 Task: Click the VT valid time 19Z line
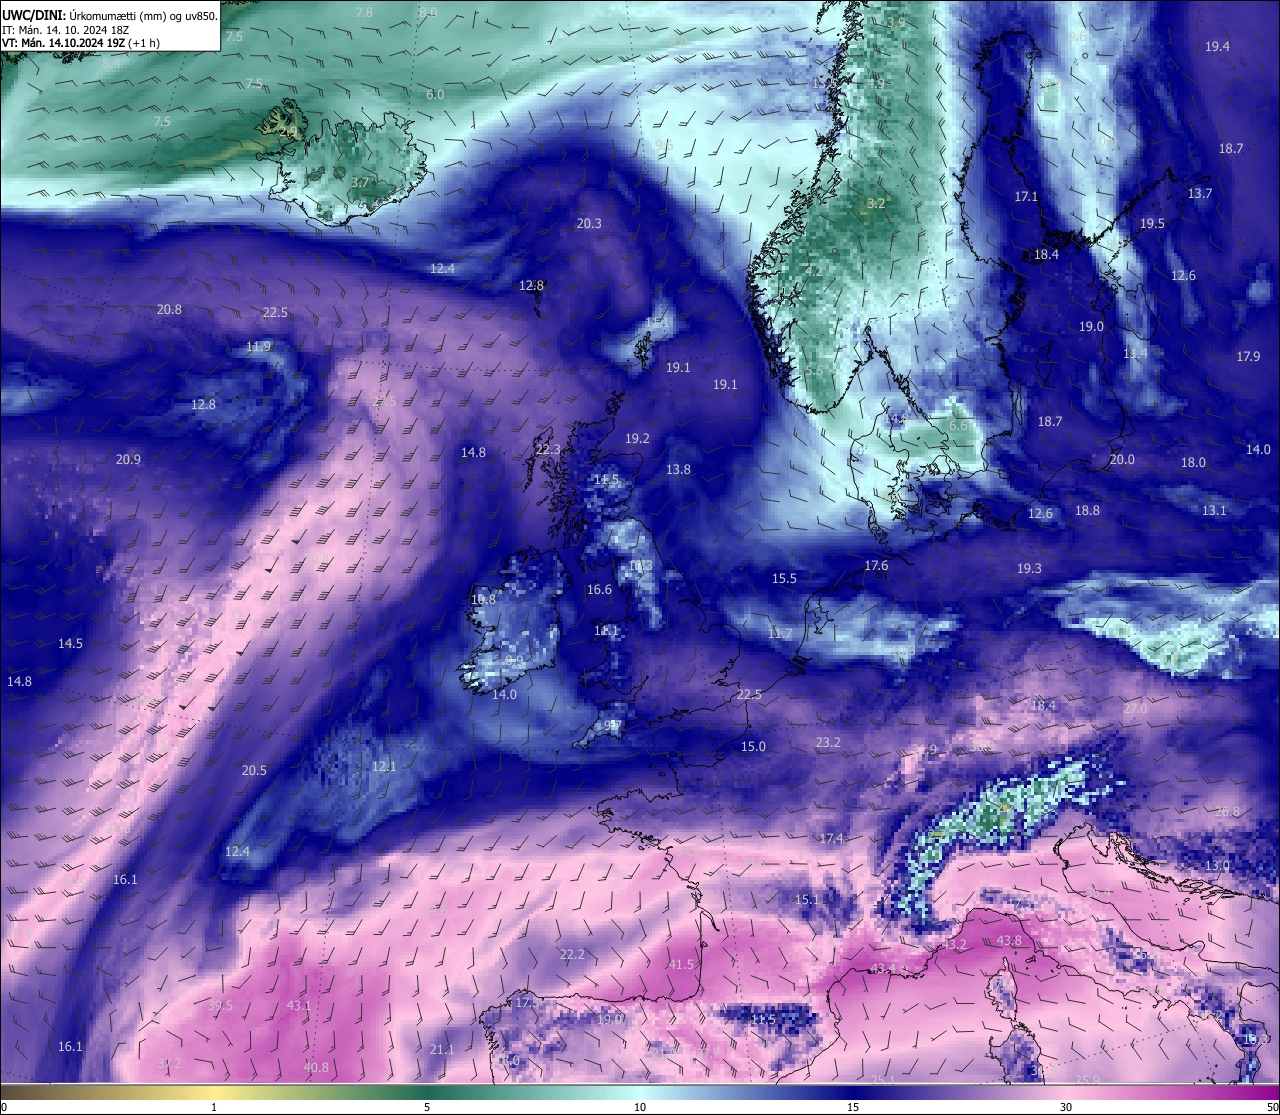tap(80, 43)
